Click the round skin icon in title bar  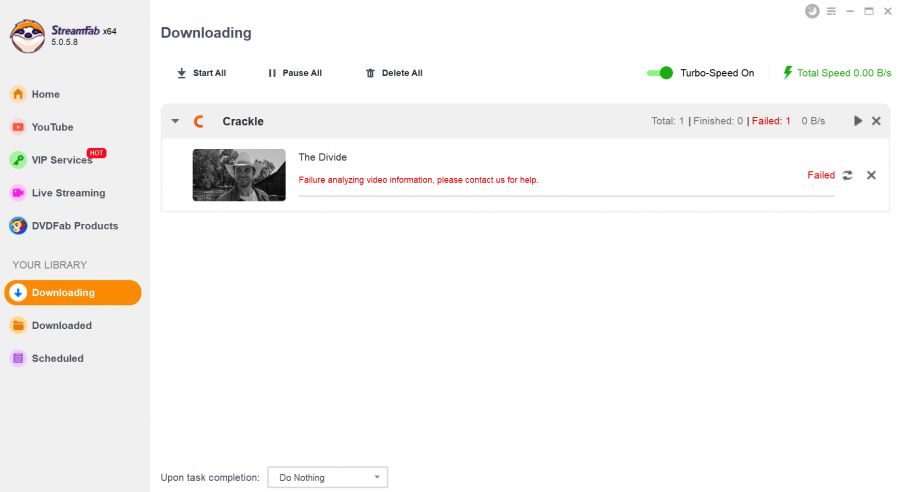tap(812, 11)
